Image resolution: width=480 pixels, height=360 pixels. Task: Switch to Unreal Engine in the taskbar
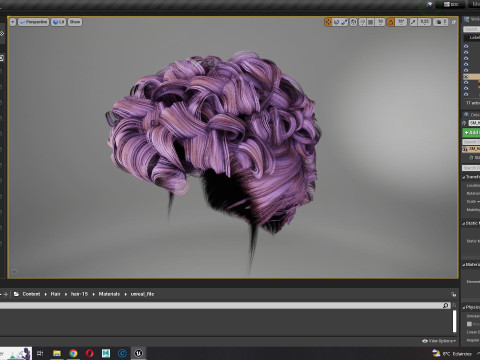(139, 353)
